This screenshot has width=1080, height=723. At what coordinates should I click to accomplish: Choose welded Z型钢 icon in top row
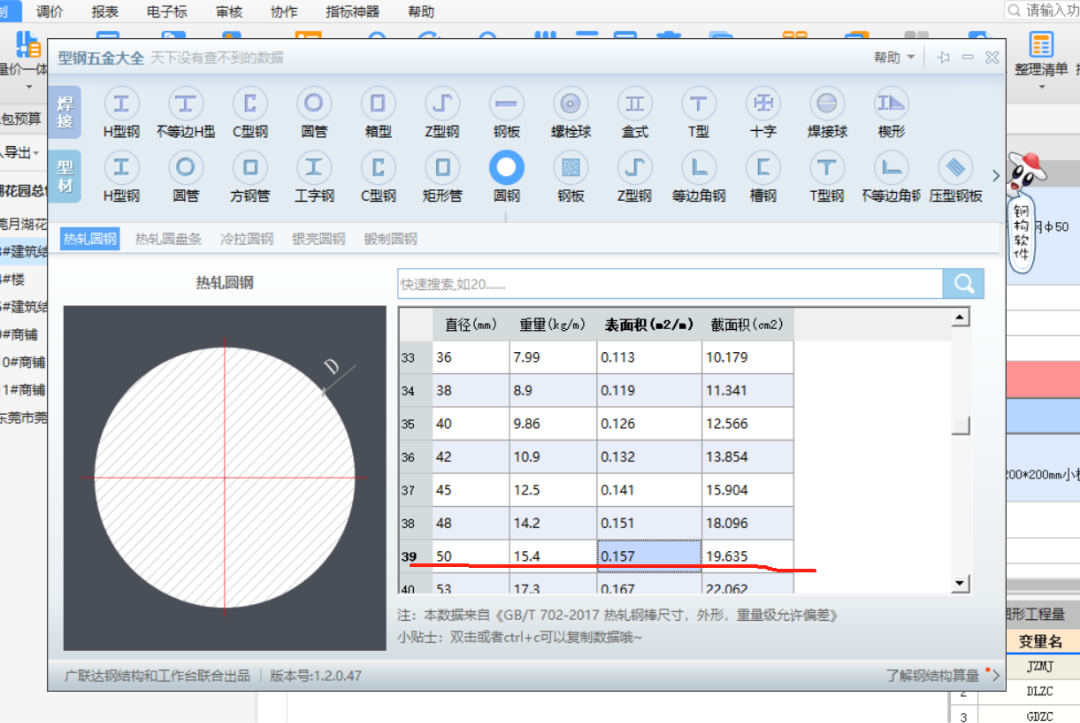click(x=442, y=104)
